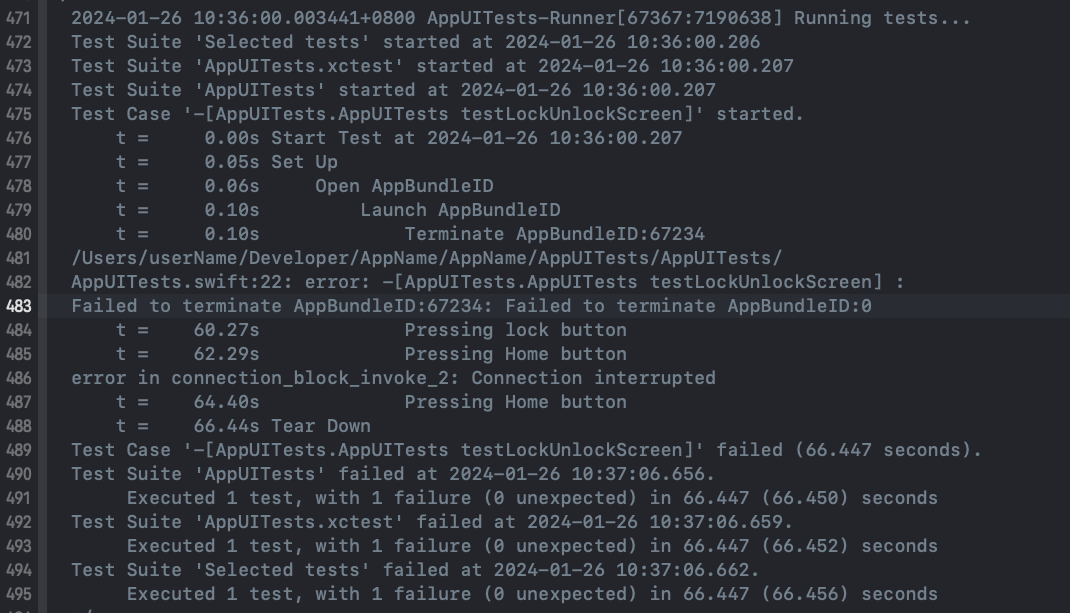
Task: Click the 'Launch AppBundleID' log entry
Action: tap(460, 210)
